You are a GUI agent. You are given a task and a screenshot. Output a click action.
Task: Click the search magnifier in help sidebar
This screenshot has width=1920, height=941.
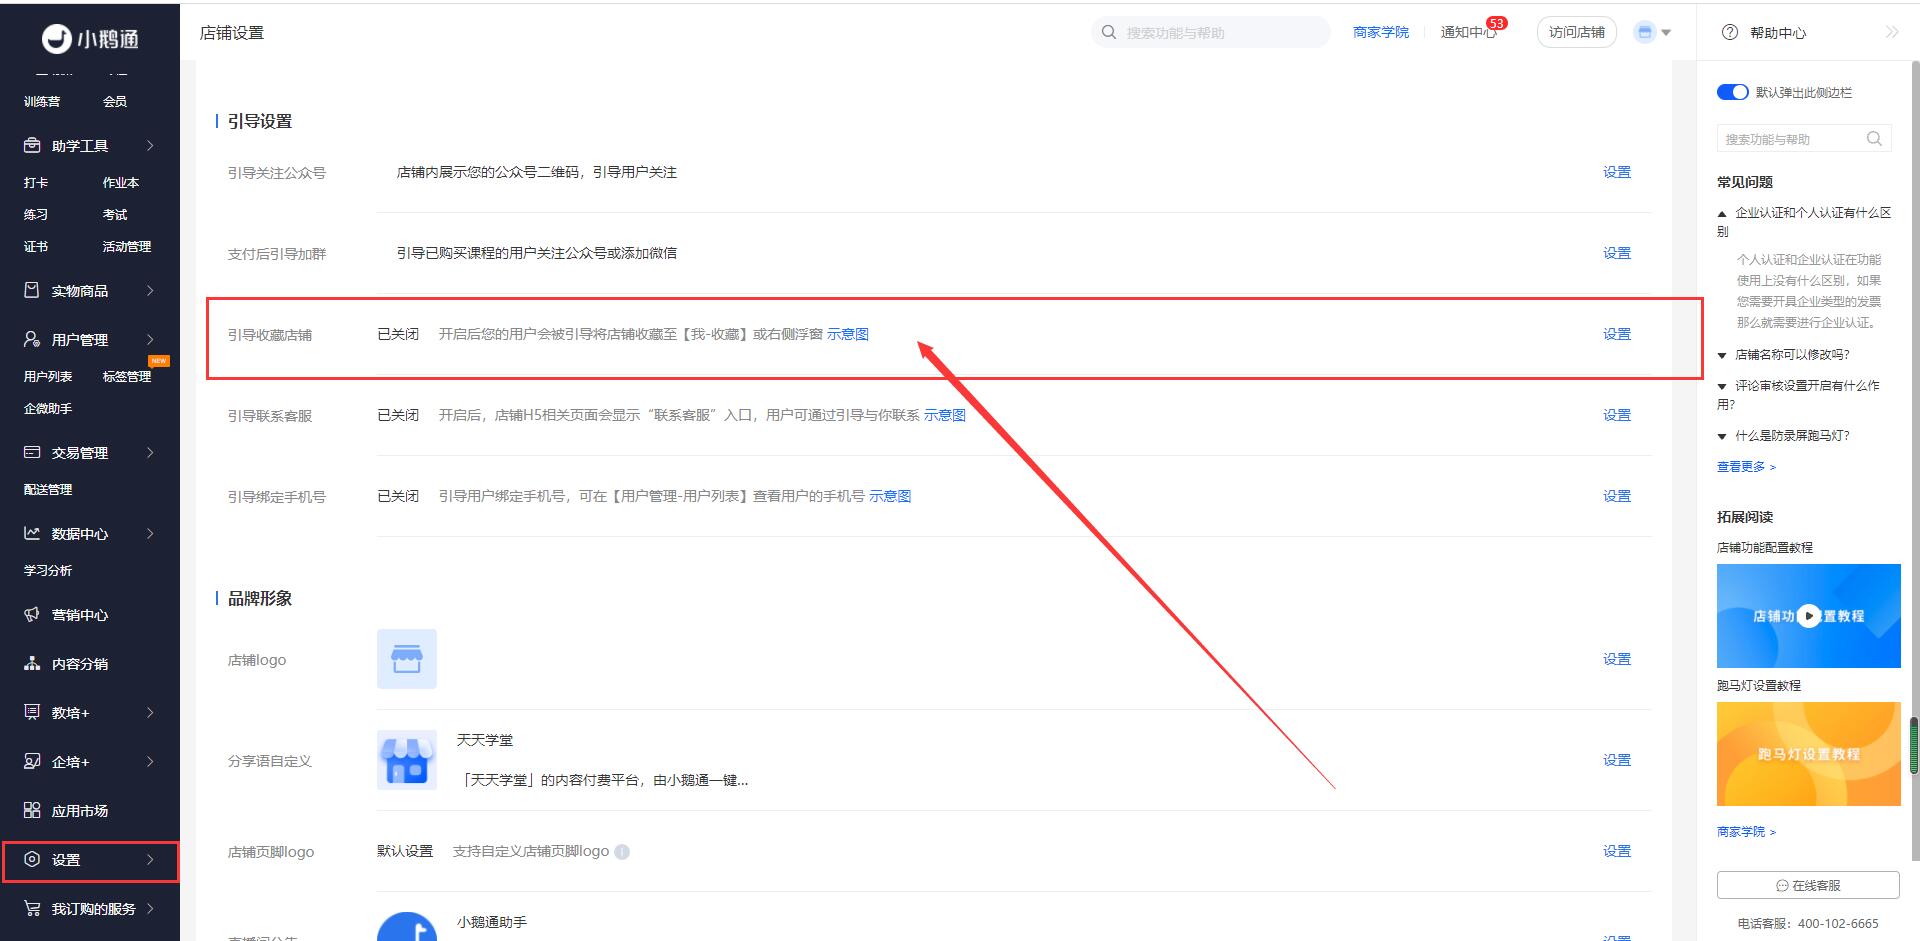click(x=1874, y=139)
